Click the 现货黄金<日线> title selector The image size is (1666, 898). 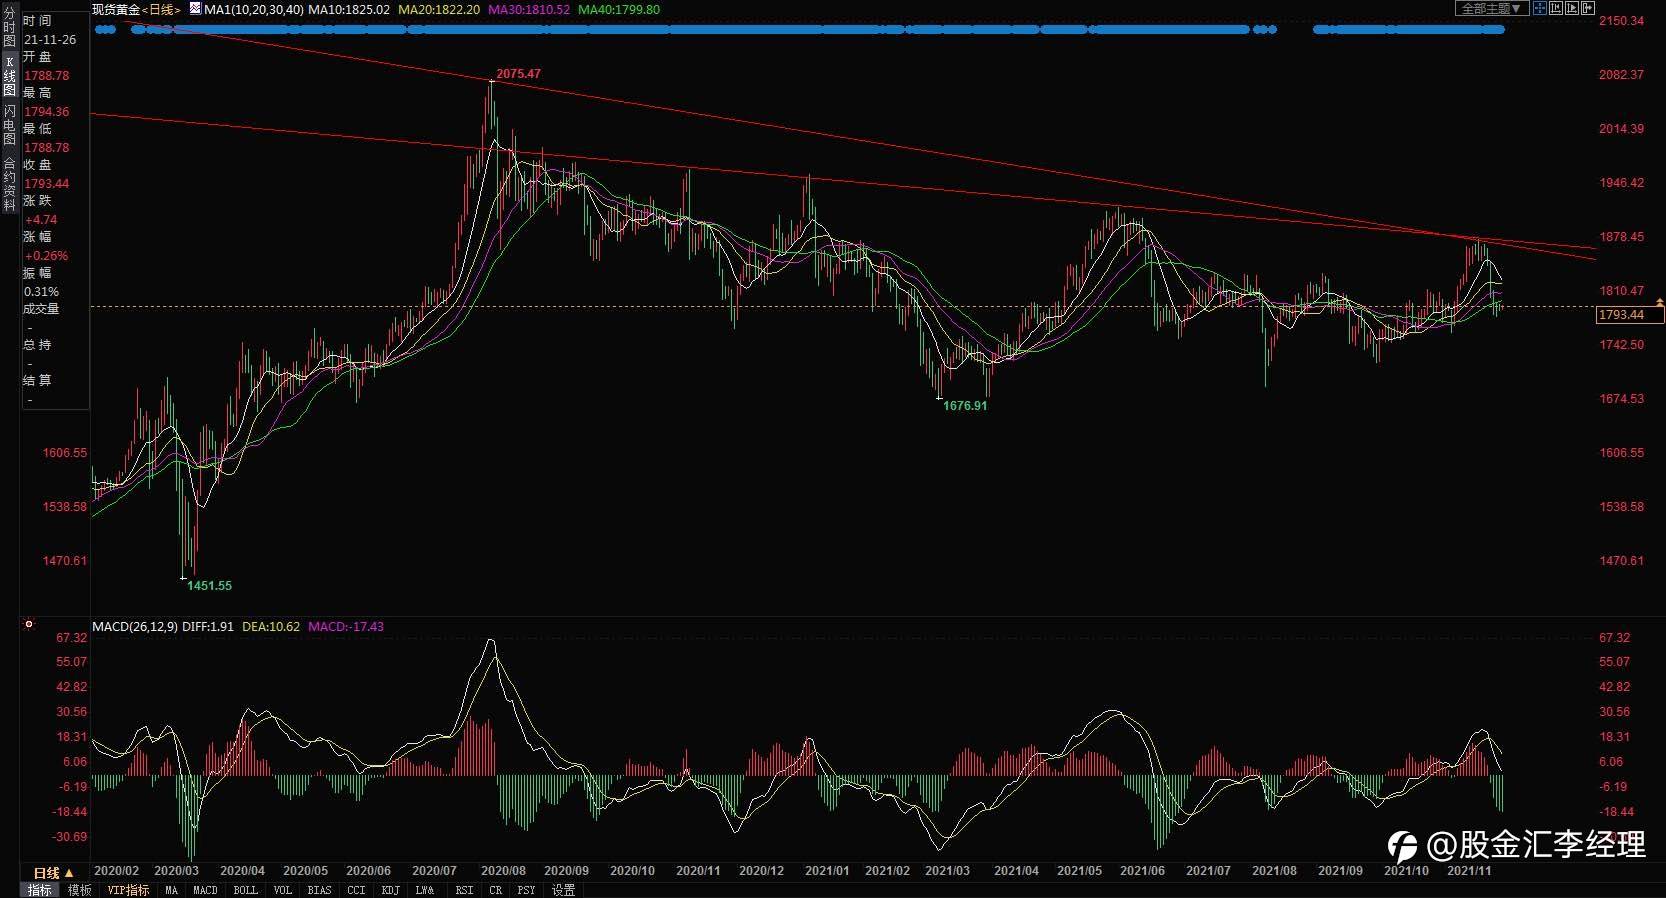point(136,9)
